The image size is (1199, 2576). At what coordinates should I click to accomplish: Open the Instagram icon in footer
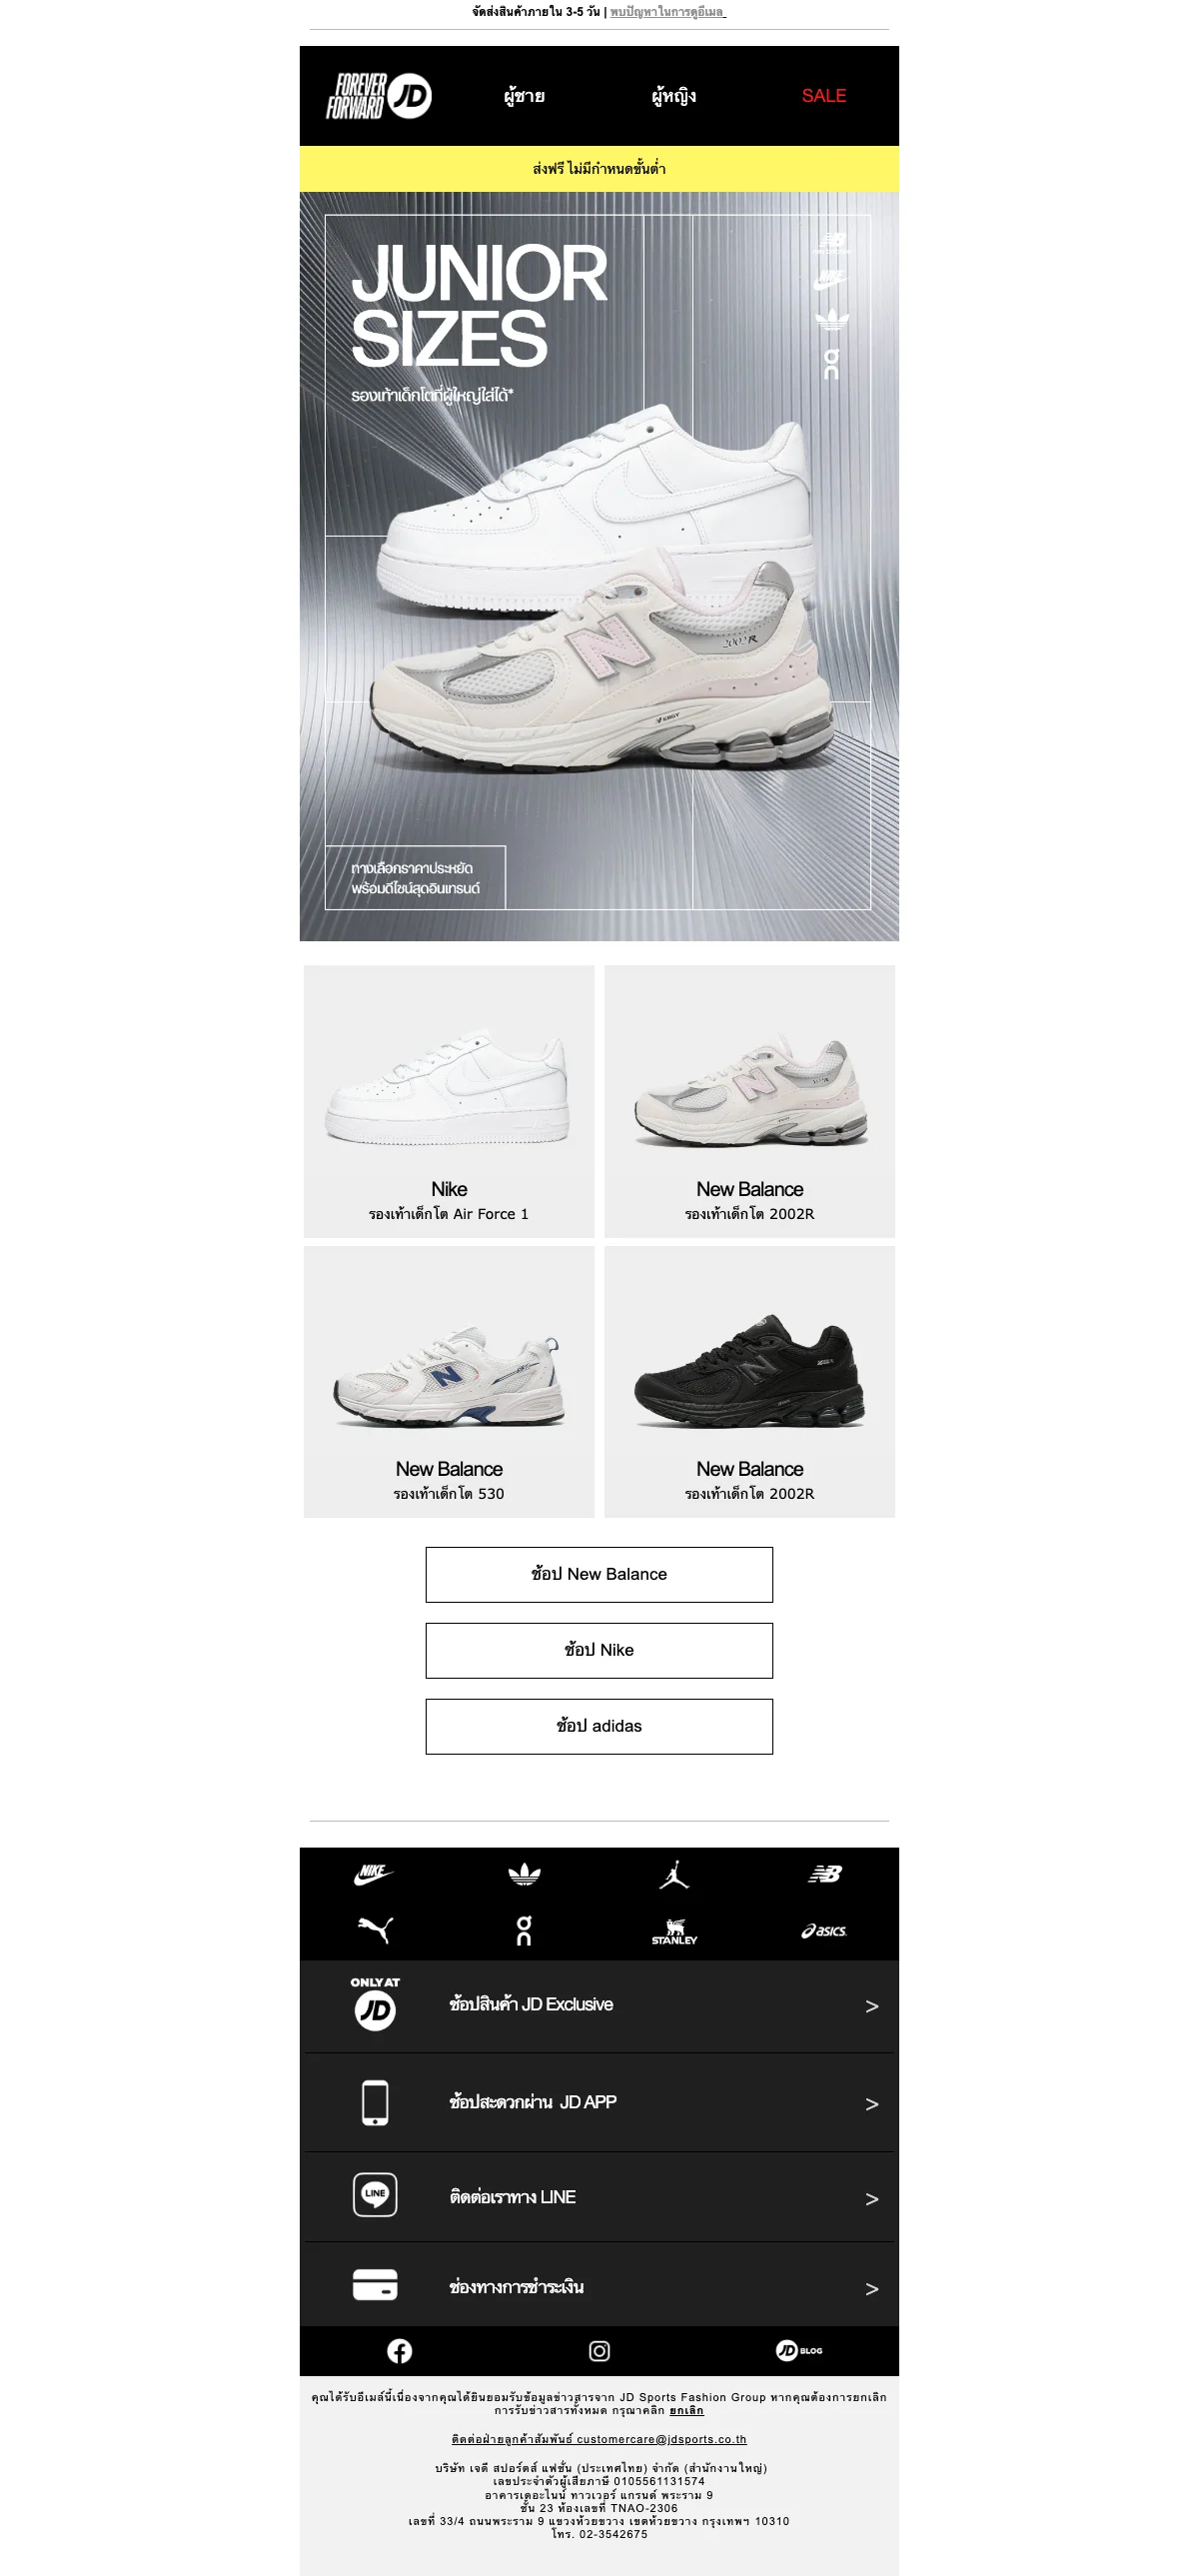[599, 2351]
